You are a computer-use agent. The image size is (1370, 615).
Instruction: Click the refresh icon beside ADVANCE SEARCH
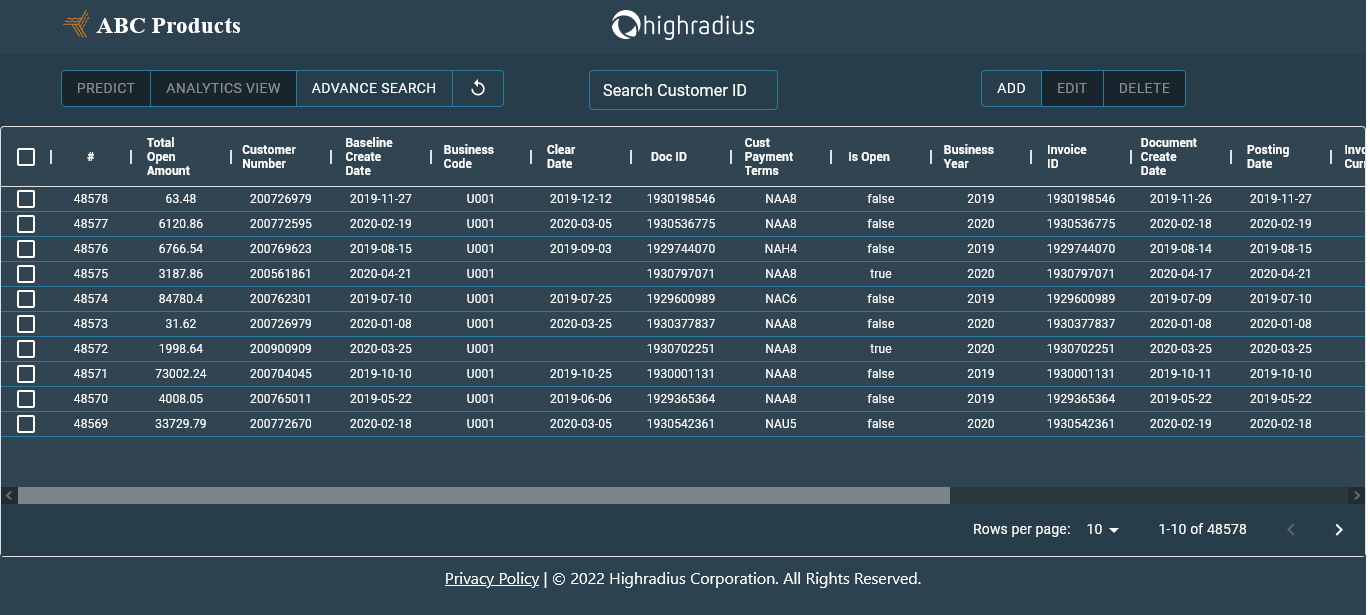pos(478,88)
